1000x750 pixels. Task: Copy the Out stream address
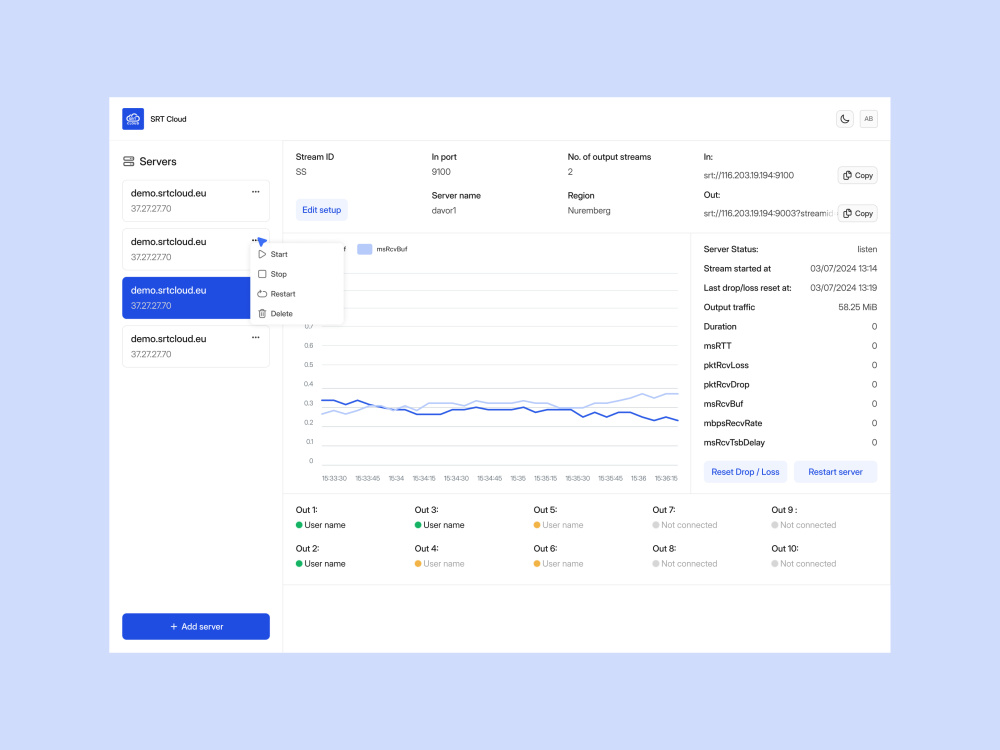pyautogui.click(x=857, y=213)
